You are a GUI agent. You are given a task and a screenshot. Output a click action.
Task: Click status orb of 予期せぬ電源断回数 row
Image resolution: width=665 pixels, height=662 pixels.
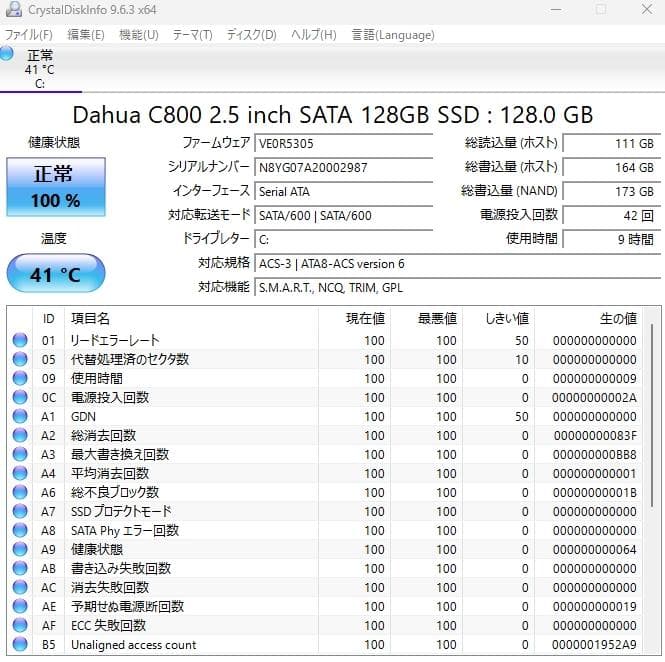click(x=20, y=606)
